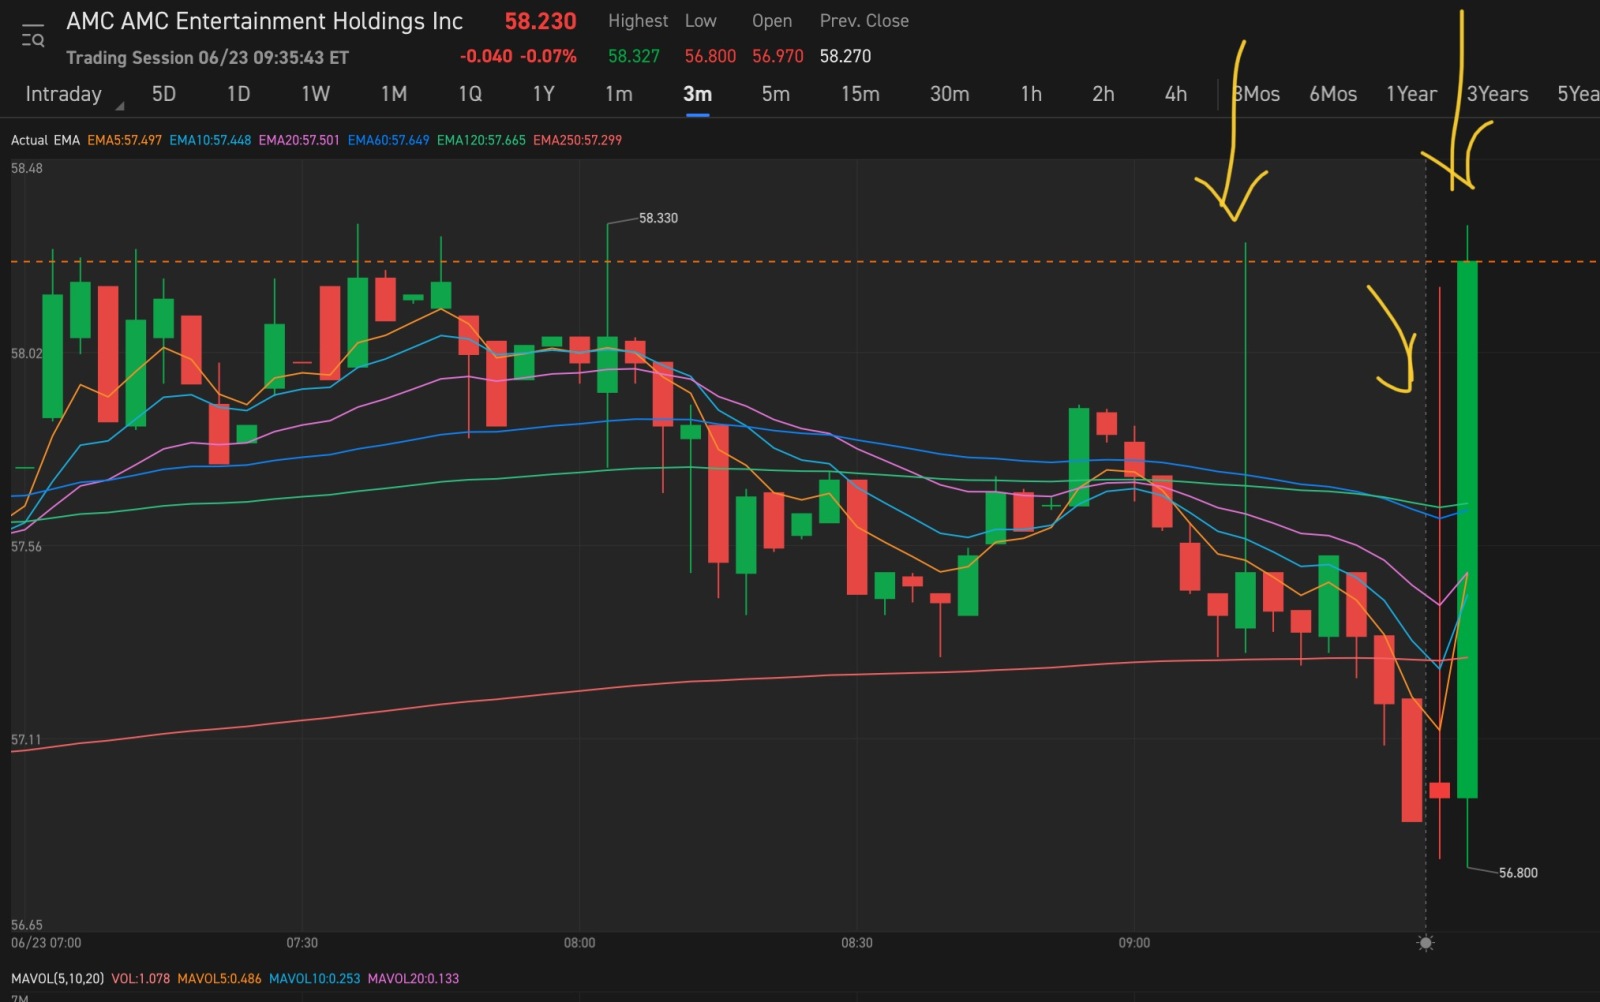The image size is (1600, 1002).
Task: Switch to the 4h interval
Action: point(1176,94)
